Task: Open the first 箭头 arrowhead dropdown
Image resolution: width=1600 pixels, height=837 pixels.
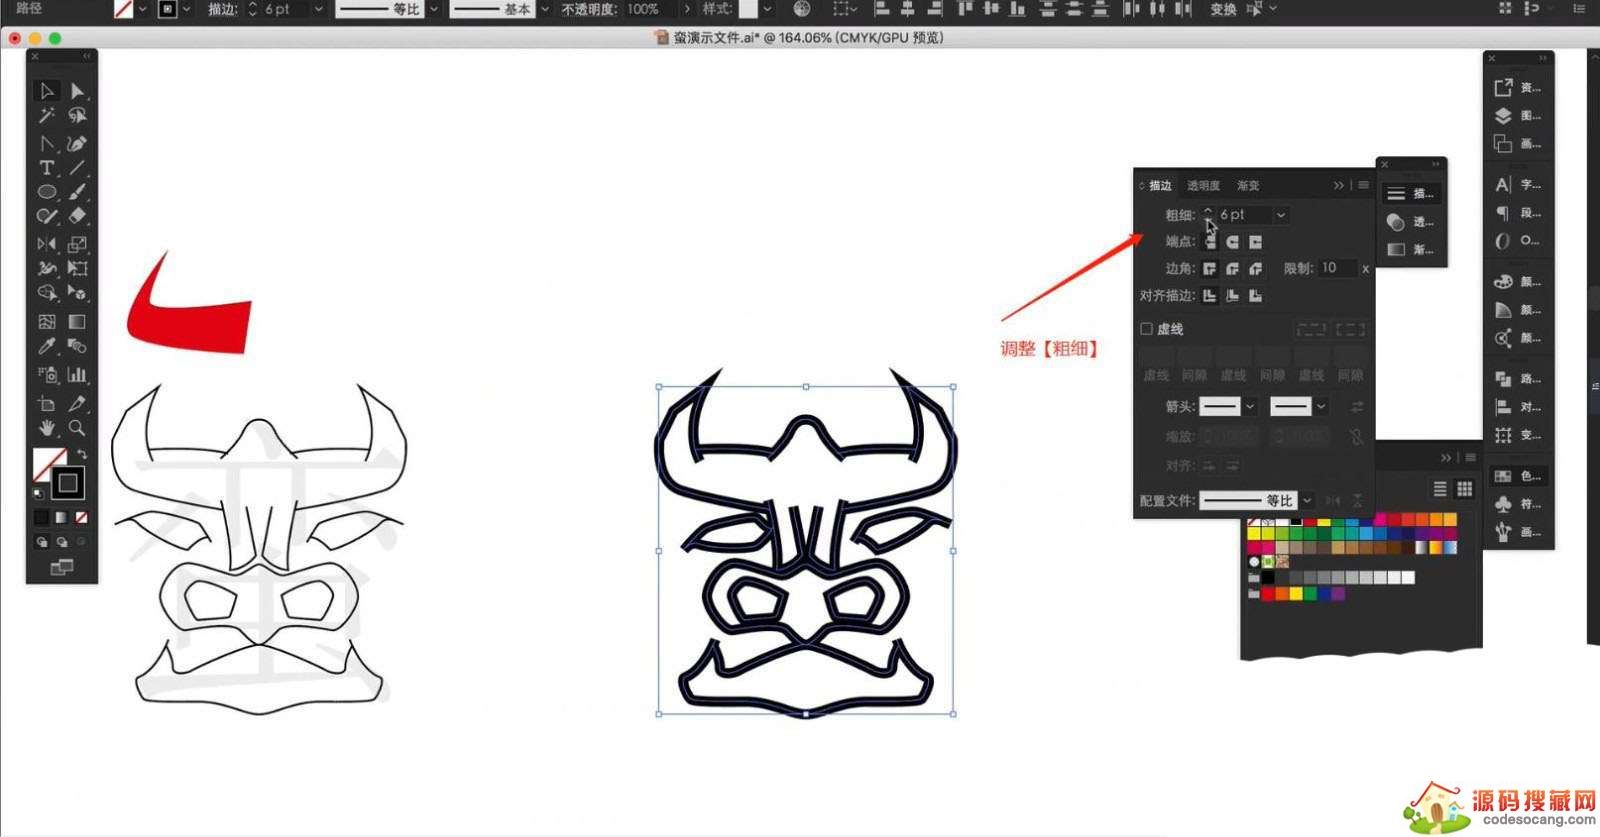Action: [1250, 406]
